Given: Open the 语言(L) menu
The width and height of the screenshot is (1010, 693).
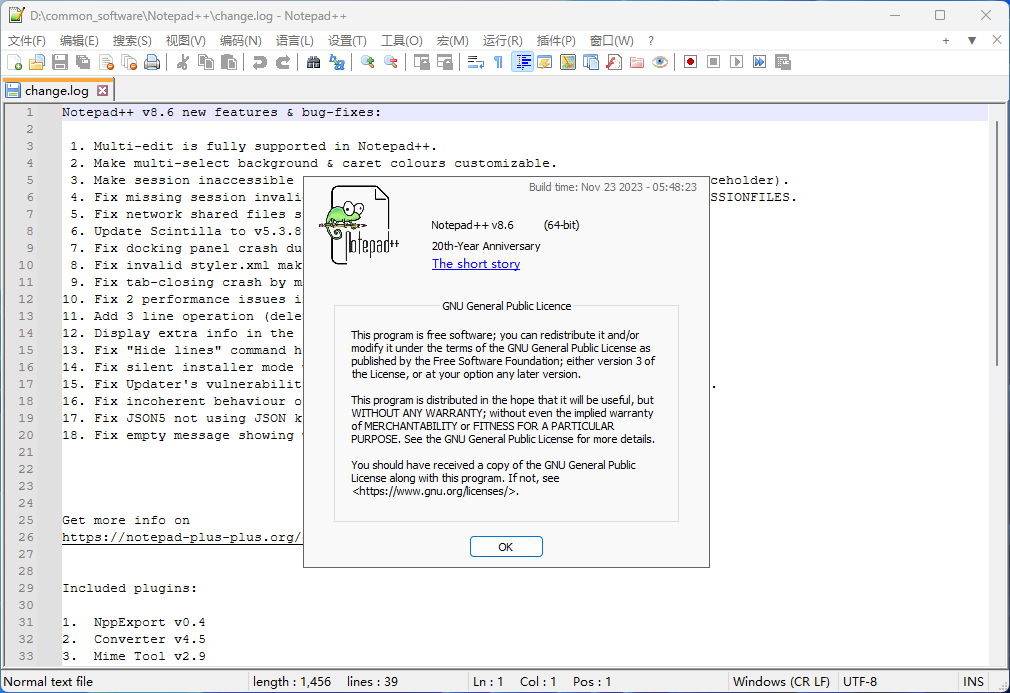Looking at the screenshot, I should pos(295,41).
